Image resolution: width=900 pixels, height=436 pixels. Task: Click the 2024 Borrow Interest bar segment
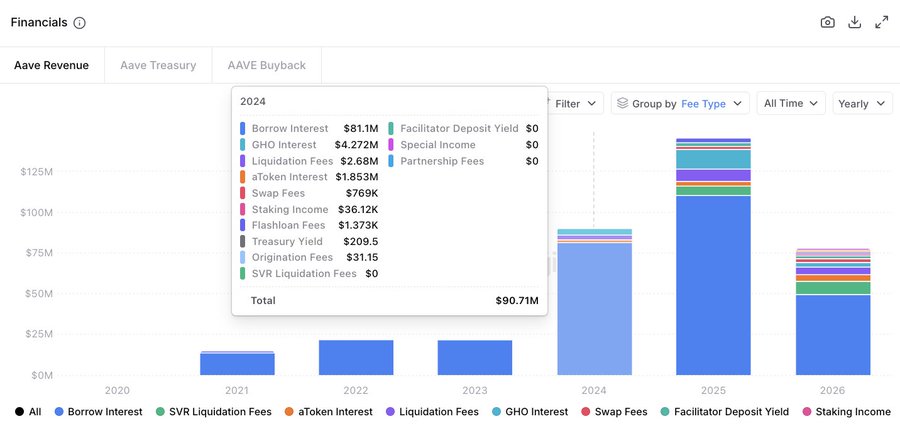pyautogui.click(x=594, y=310)
